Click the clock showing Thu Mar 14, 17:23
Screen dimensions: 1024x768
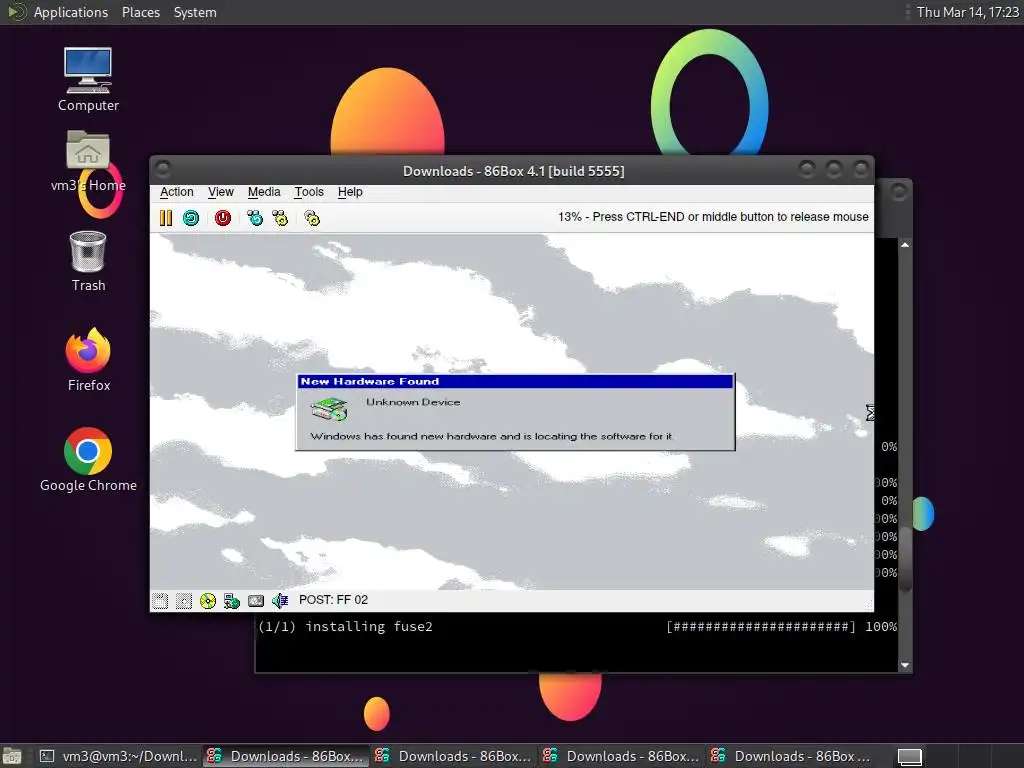point(967,12)
